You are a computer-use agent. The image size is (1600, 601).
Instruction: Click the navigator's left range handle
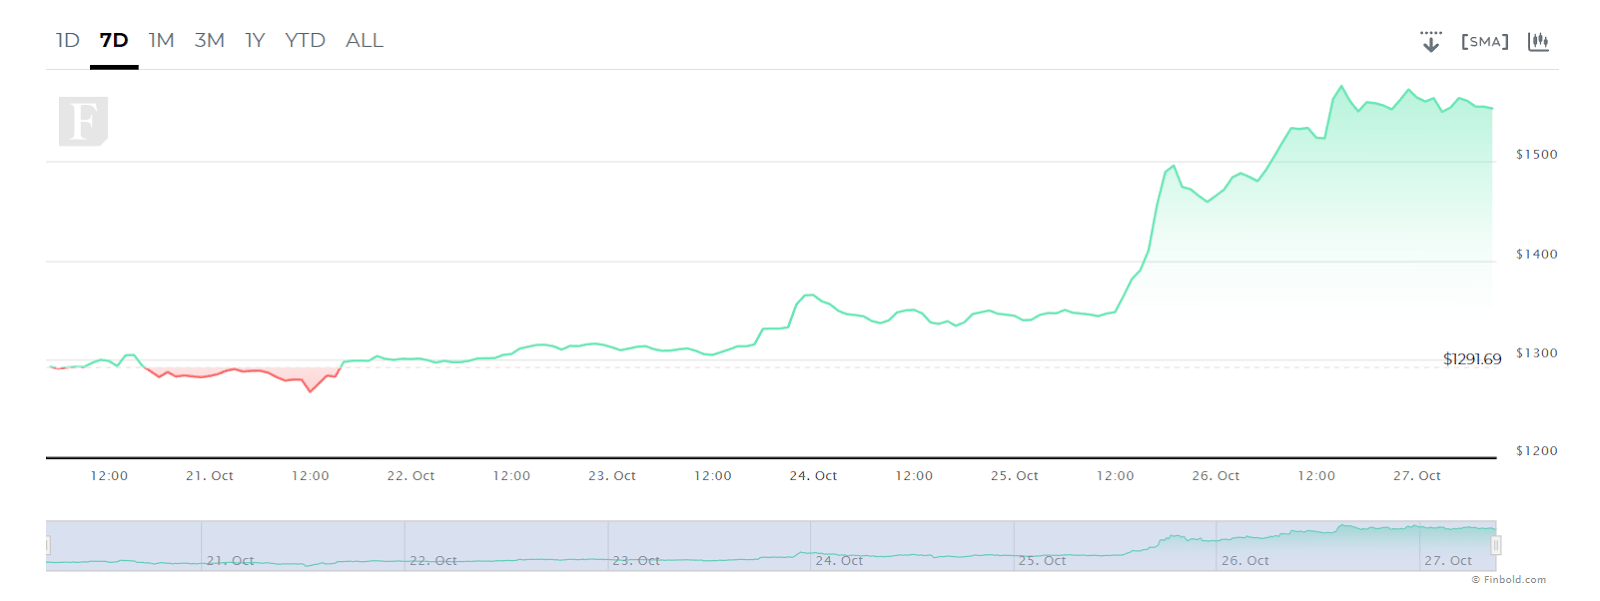pyautogui.click(x=47, y=545)
